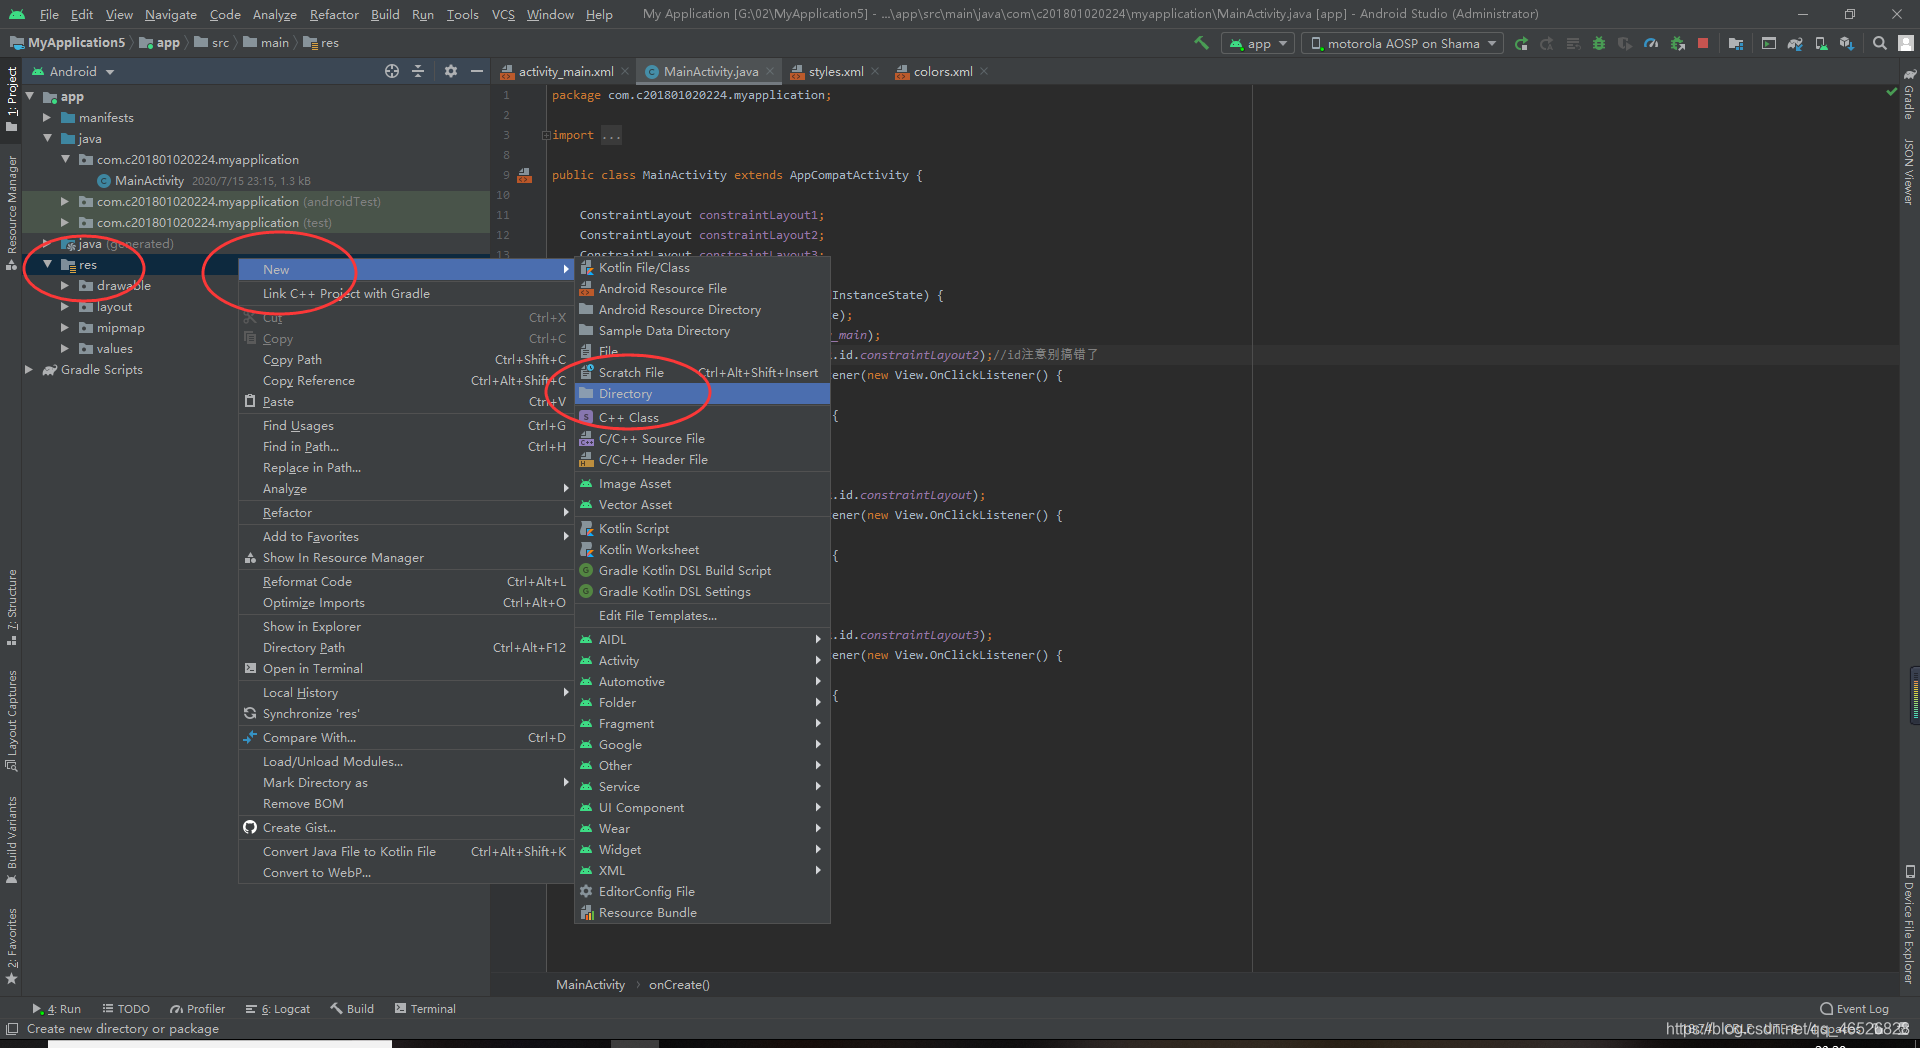Open the motorola AOSP device dropdown
1920x1048 pixels.
click(1402, 43)
